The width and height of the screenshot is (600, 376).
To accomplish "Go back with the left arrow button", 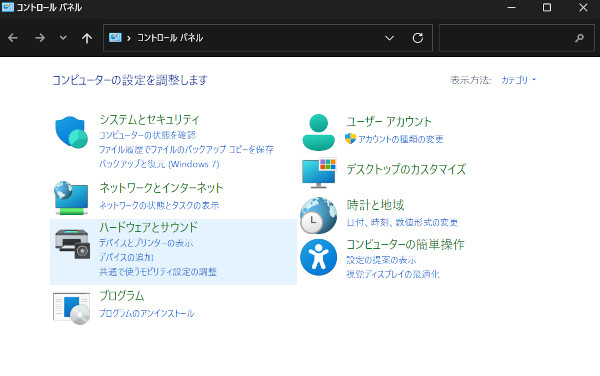I will point(13,38).
